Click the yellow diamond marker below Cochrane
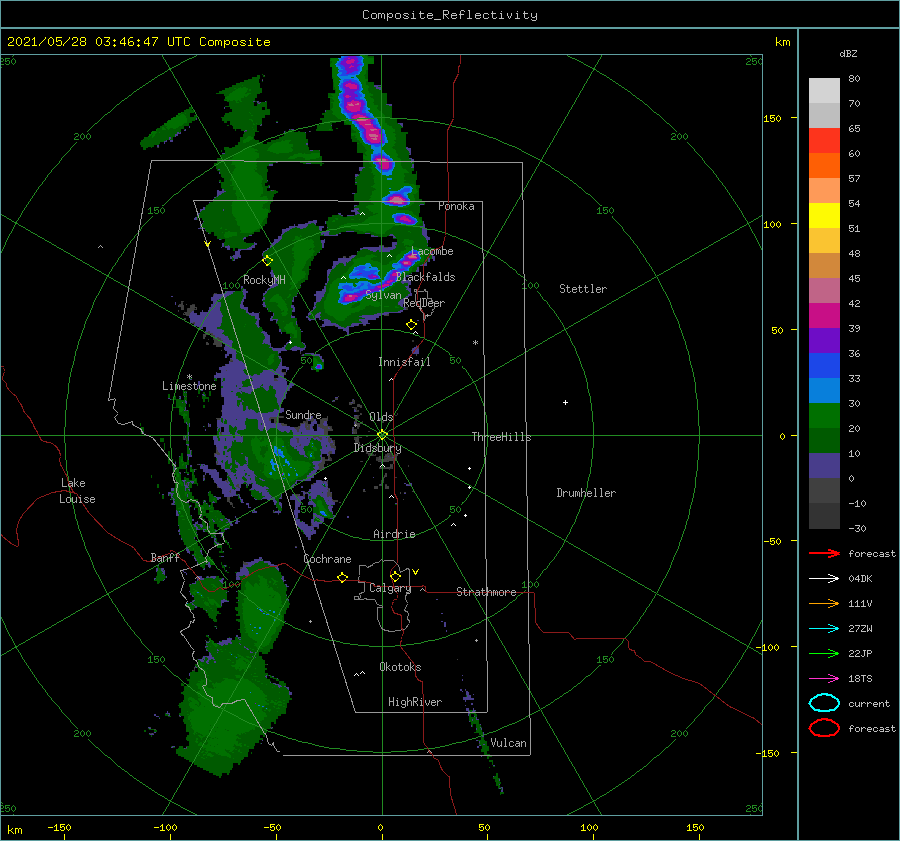 [342, 578]
